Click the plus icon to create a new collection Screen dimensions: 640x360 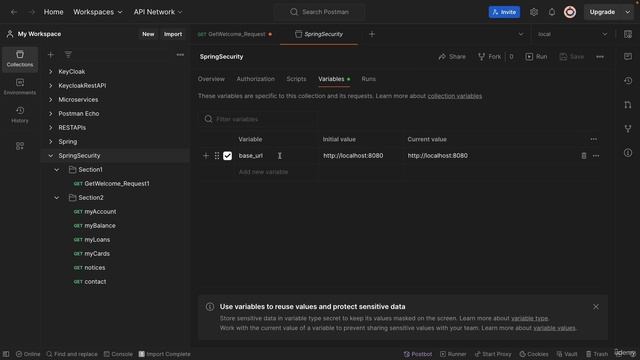click(x=51, y=55)
